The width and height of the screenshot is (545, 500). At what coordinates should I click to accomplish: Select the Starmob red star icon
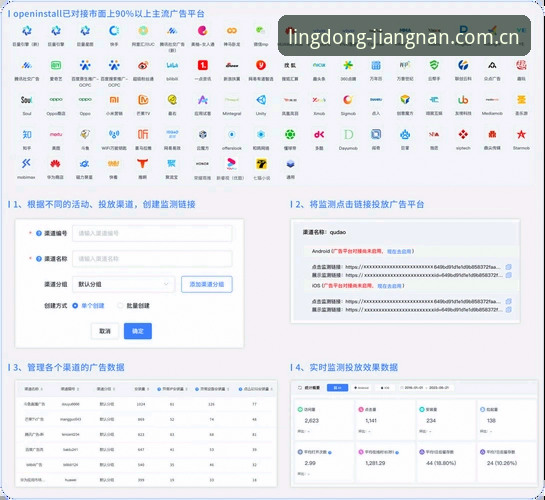tap(521, 134)
